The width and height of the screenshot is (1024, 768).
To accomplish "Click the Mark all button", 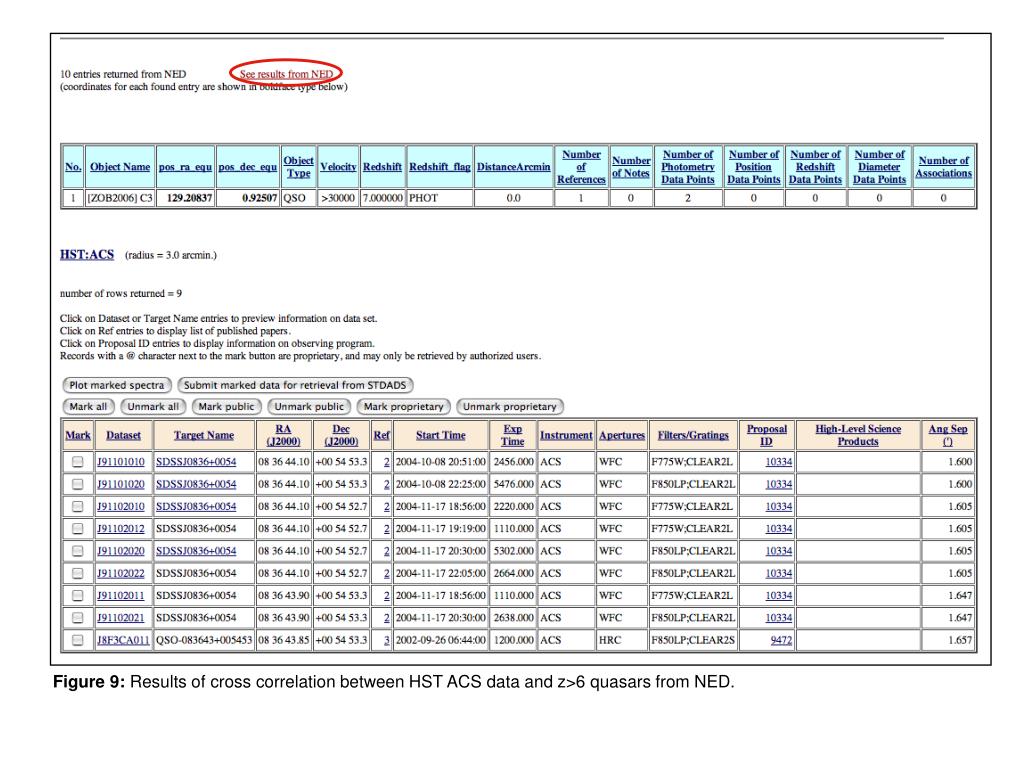I will pyautogui.click(x=88, y=406).
